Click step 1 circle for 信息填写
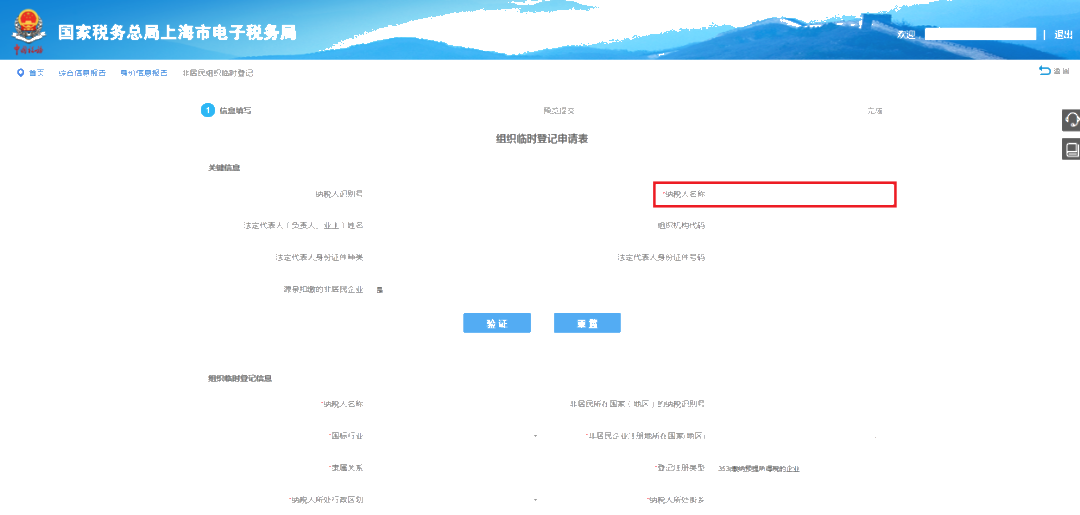 tap(208, 110)
